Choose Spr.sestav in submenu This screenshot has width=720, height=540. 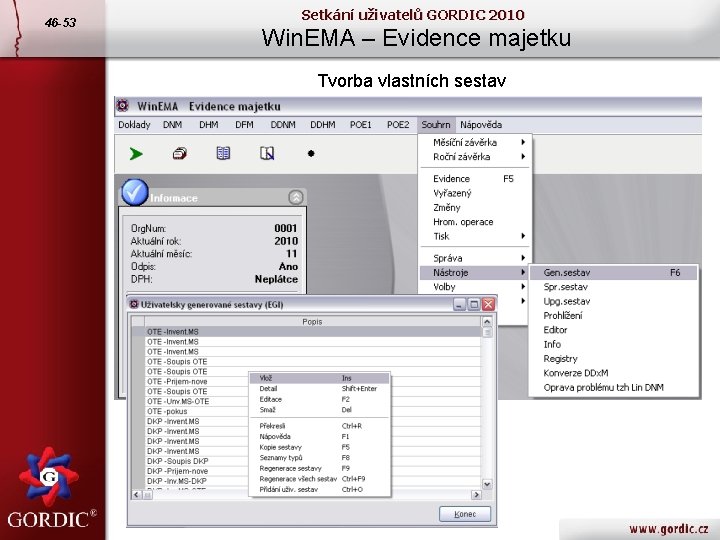coord(613,287)
